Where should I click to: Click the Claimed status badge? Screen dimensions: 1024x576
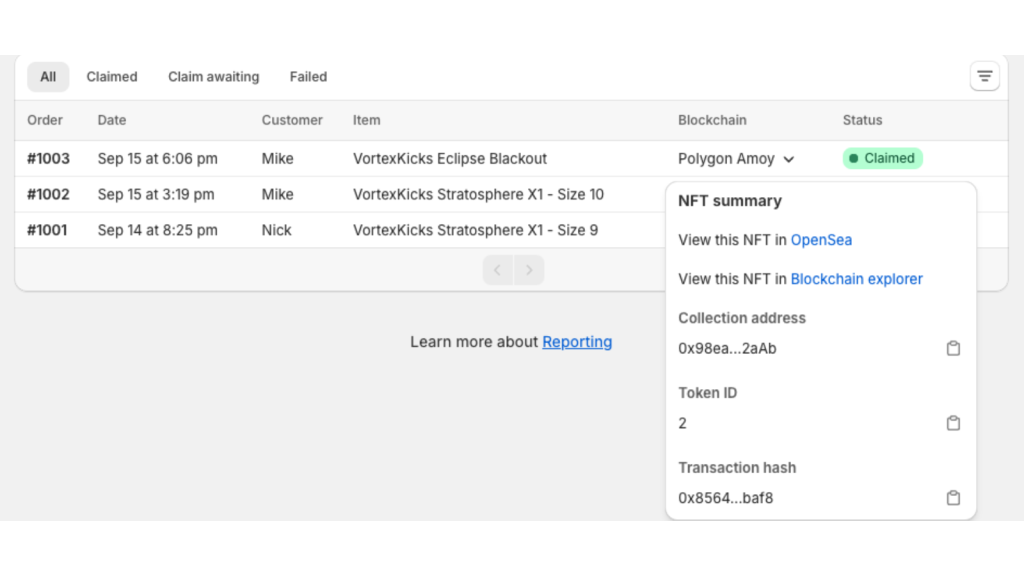tap(882, 158)
